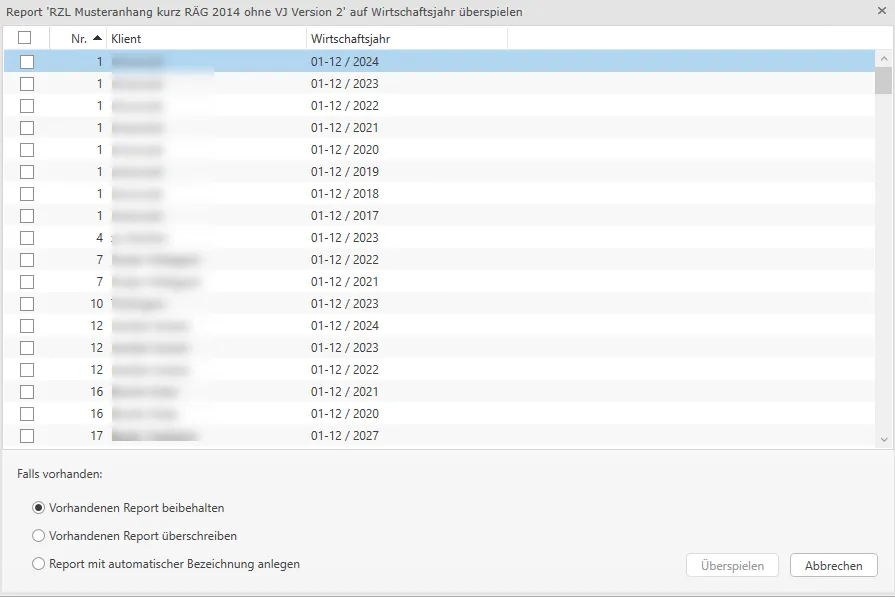Tick the select-all checkbox in the table header
The image size is (895, 597).
tap(25, 38)
